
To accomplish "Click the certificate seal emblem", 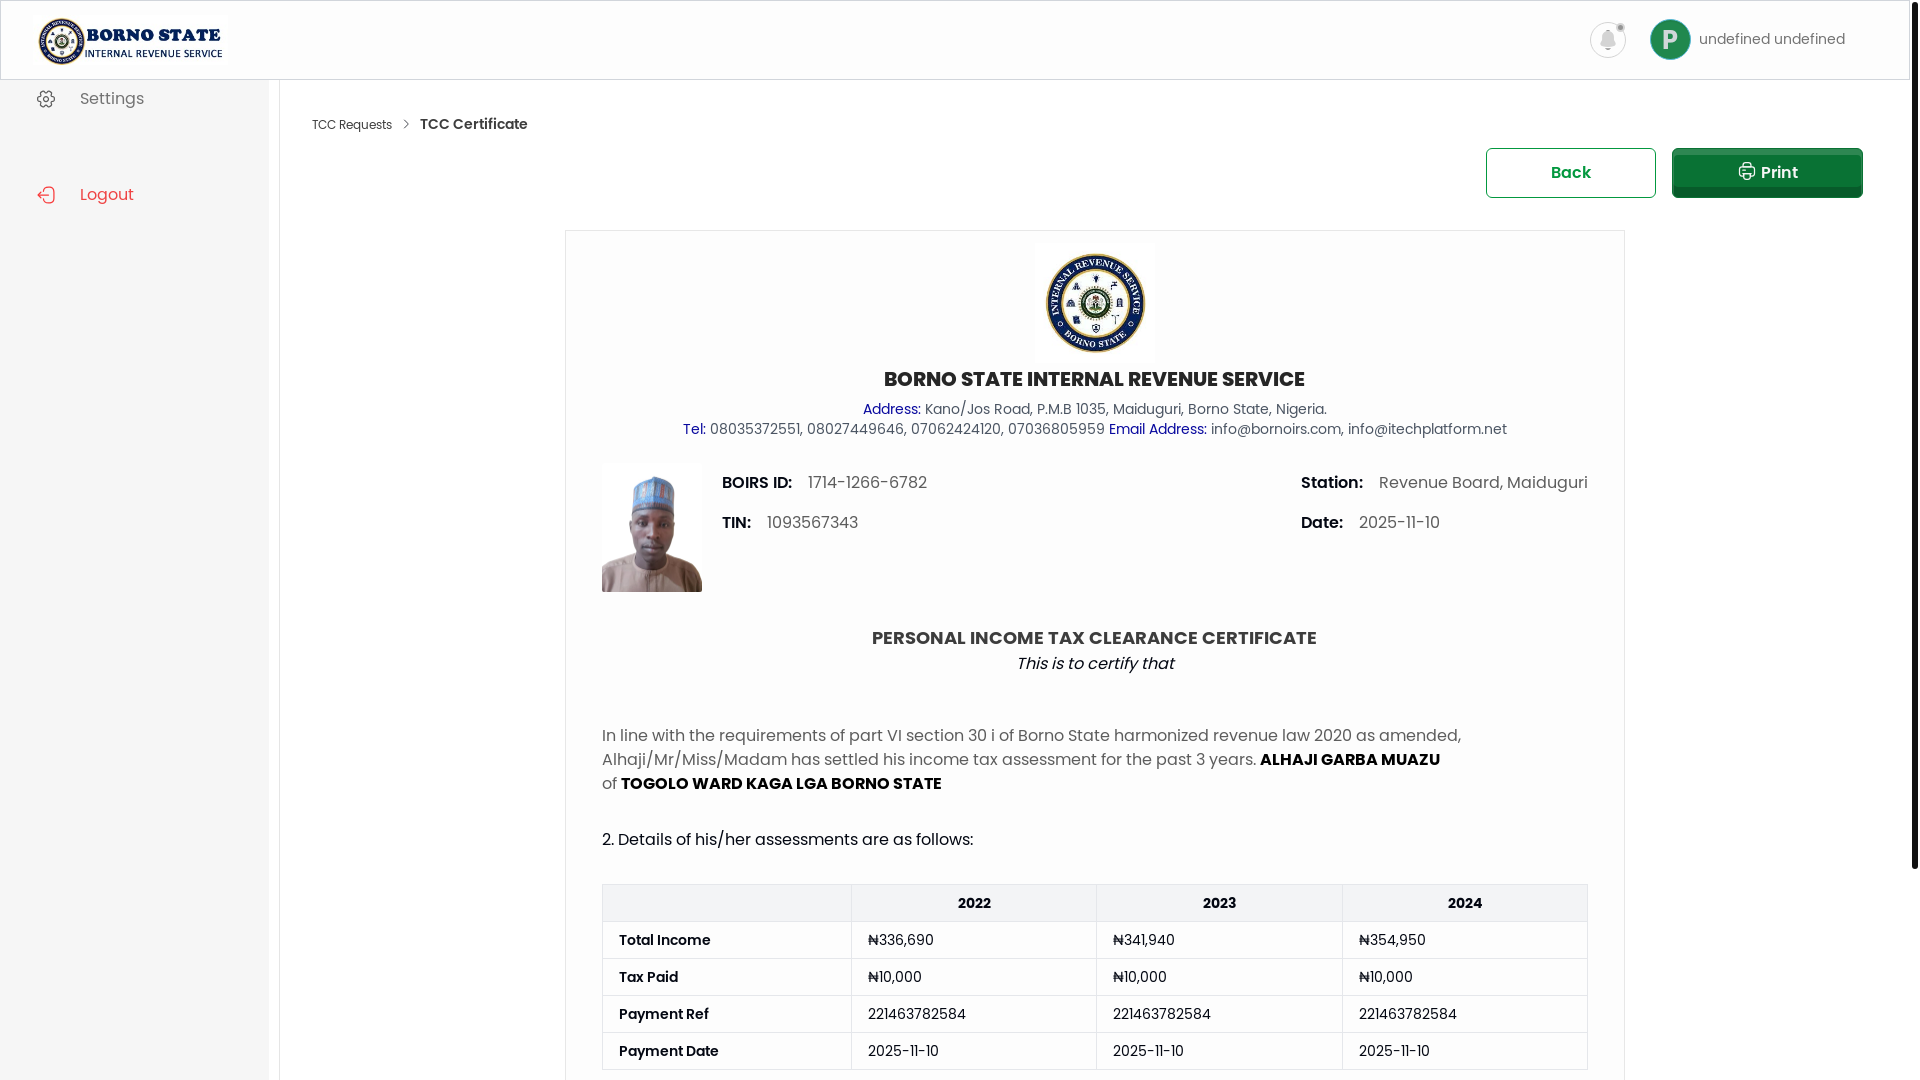I will (x=1095, y=303).
